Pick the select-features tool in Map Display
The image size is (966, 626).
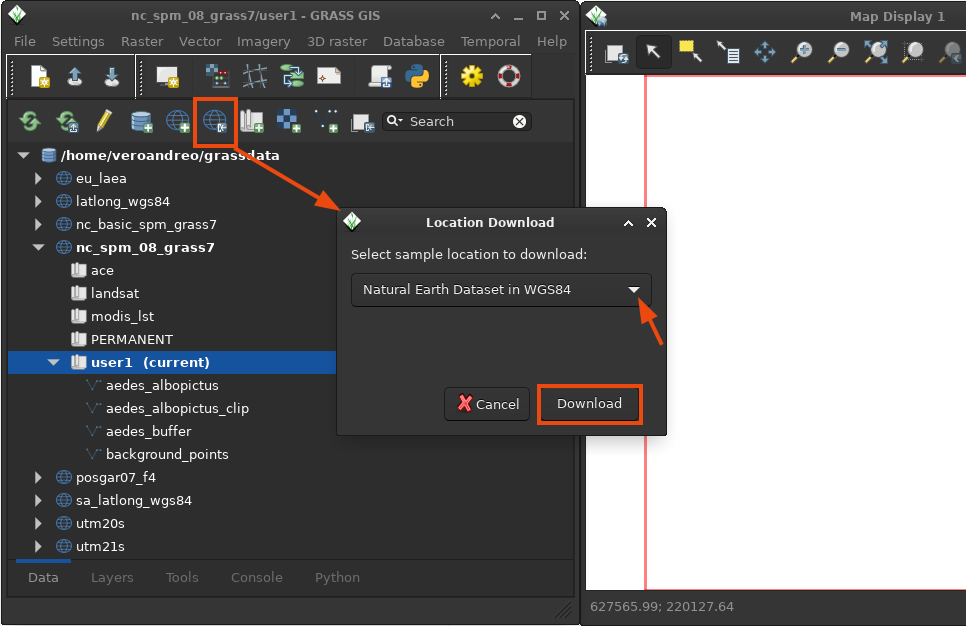[x=691, y=52]
